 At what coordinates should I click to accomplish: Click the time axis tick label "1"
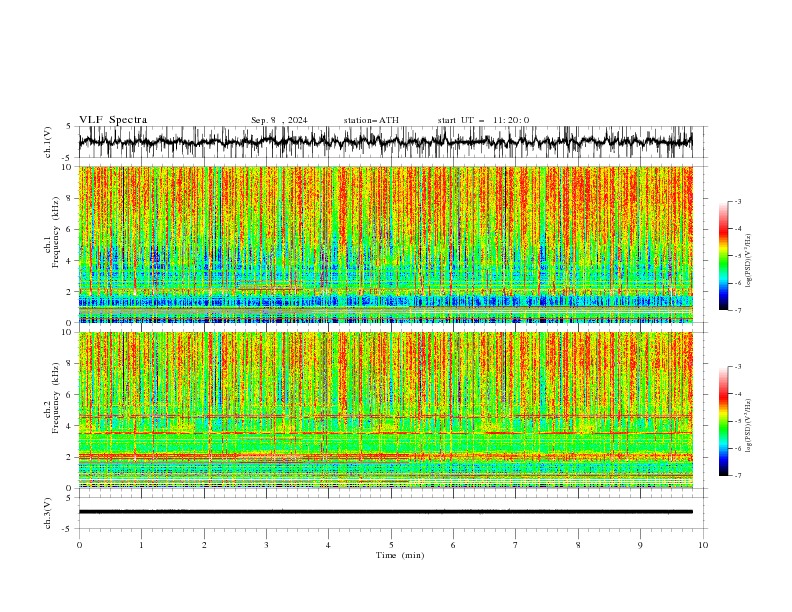141,545
